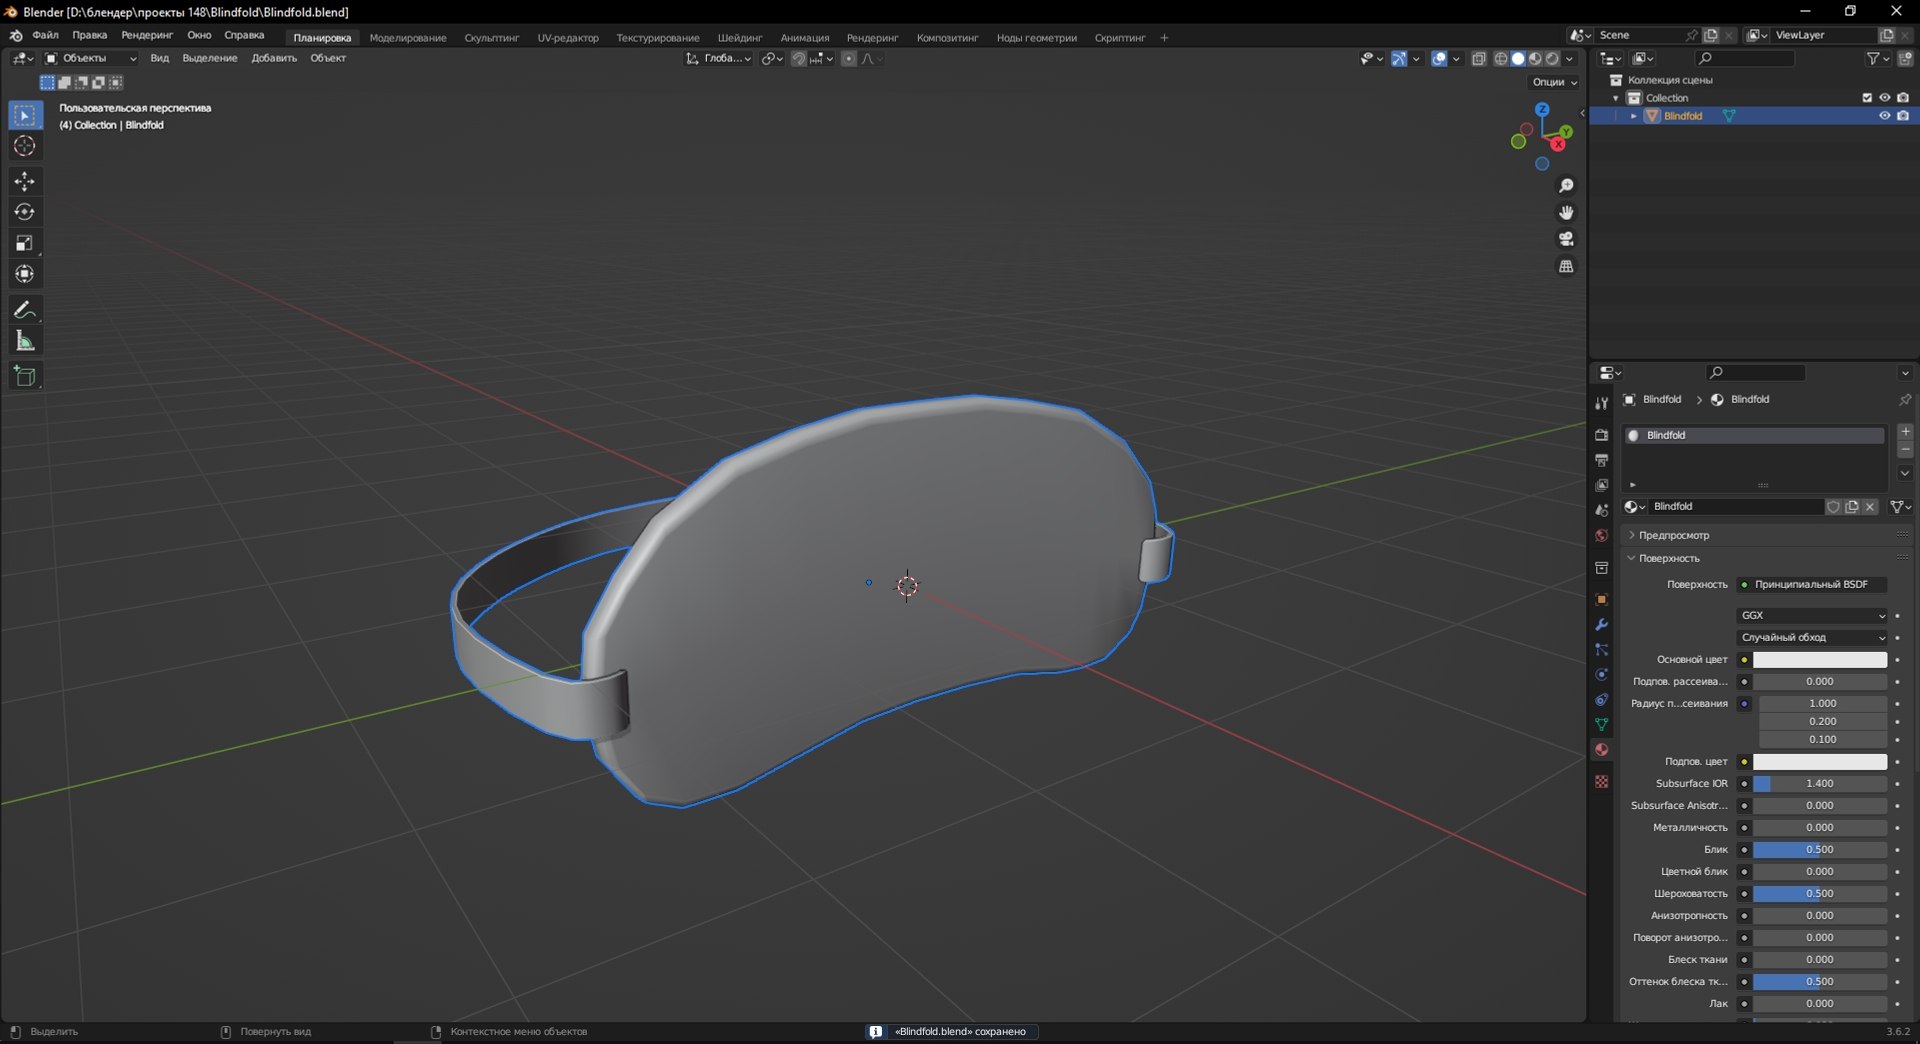The width and height of the screenshot is (1920, 1044).
Task: Open the Render properties tab icon
Action: 1602,435
